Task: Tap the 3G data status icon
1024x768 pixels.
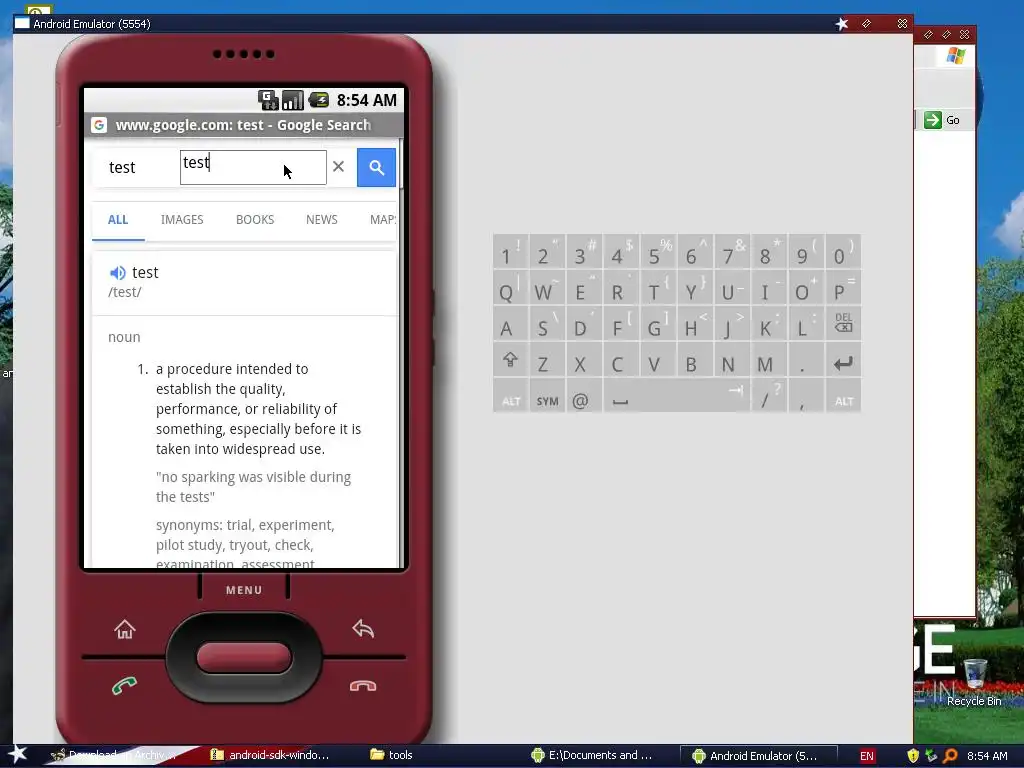Action: (268, 100)
